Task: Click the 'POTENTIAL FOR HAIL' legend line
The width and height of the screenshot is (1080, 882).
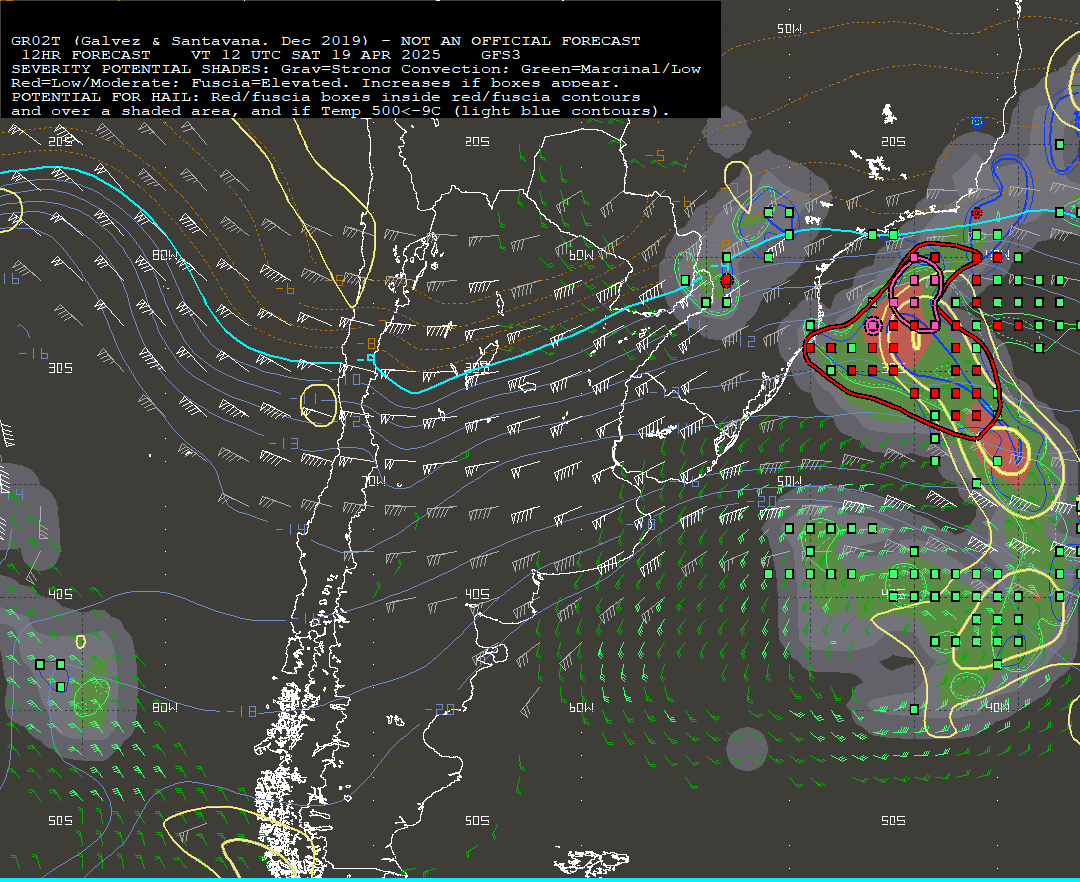Action: pyautogui.click(x=326, y=97)
